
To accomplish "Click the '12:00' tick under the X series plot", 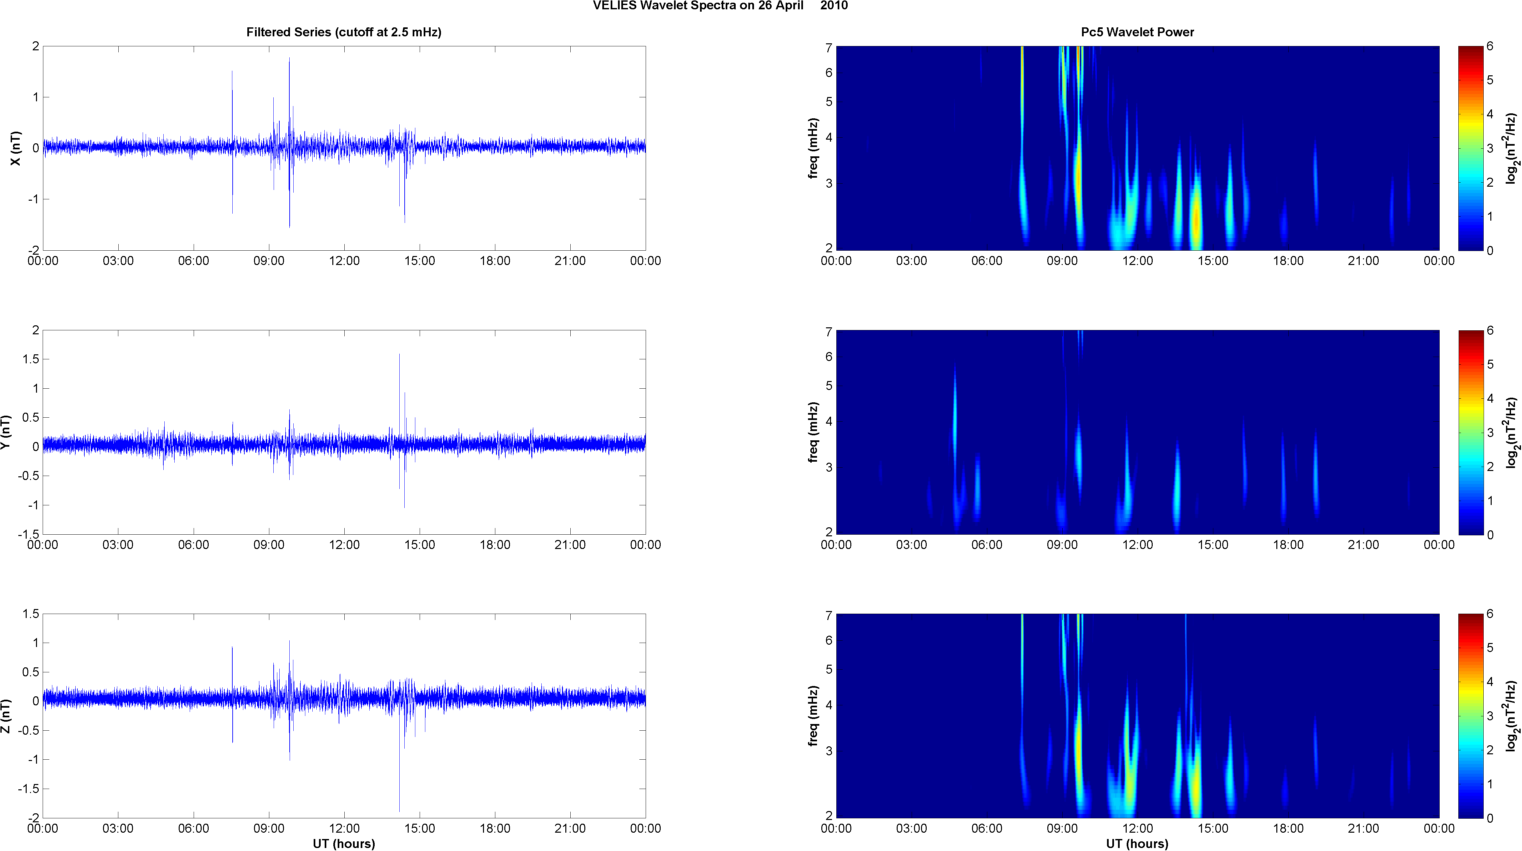I will tap(344, 261).
